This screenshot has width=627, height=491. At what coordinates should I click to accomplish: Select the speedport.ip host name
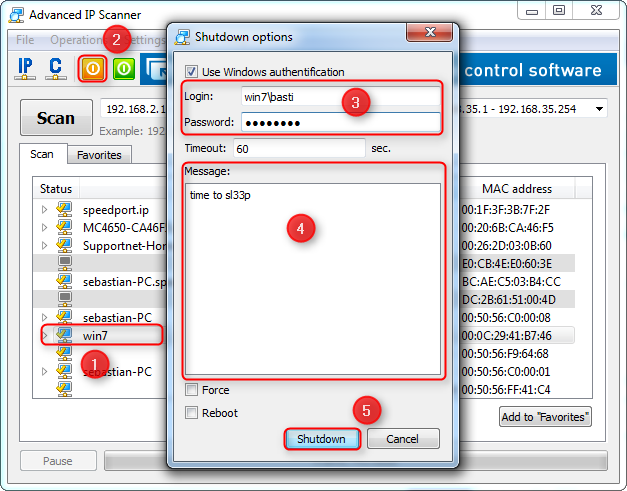pyautogui.click(x=116, y=210)
